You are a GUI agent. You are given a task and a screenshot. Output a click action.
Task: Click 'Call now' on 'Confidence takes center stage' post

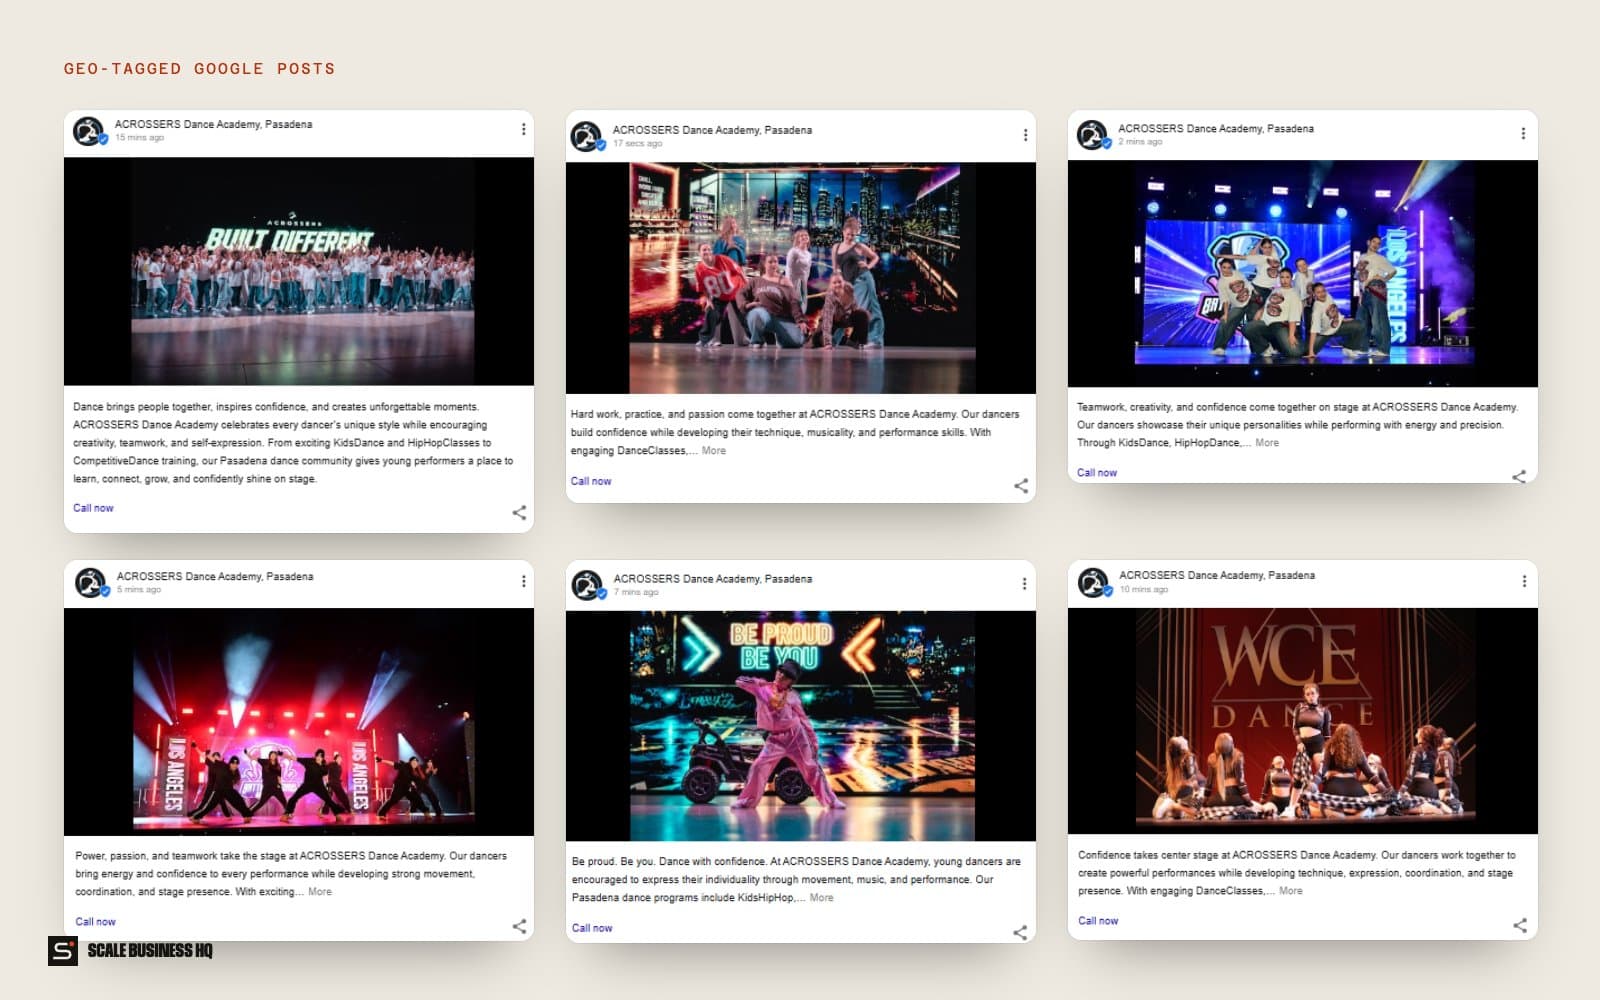tap(1098, 921)
